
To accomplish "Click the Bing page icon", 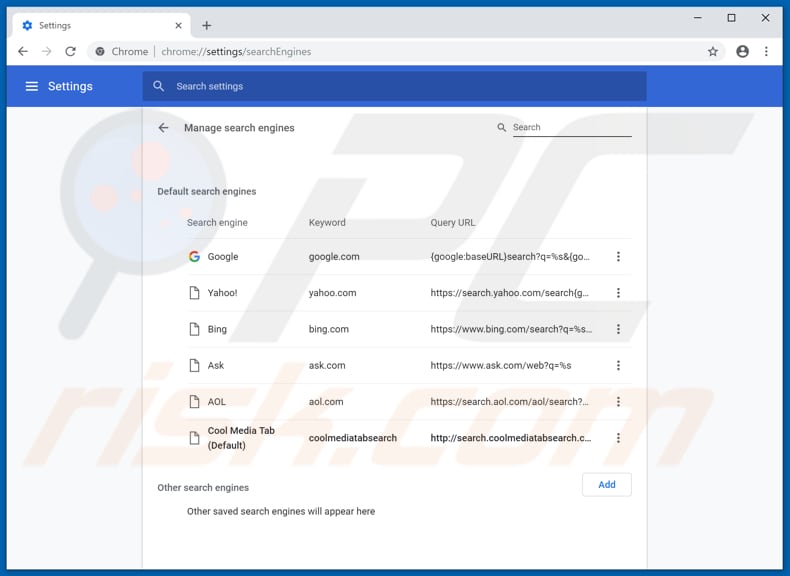I will coord(194,329).
